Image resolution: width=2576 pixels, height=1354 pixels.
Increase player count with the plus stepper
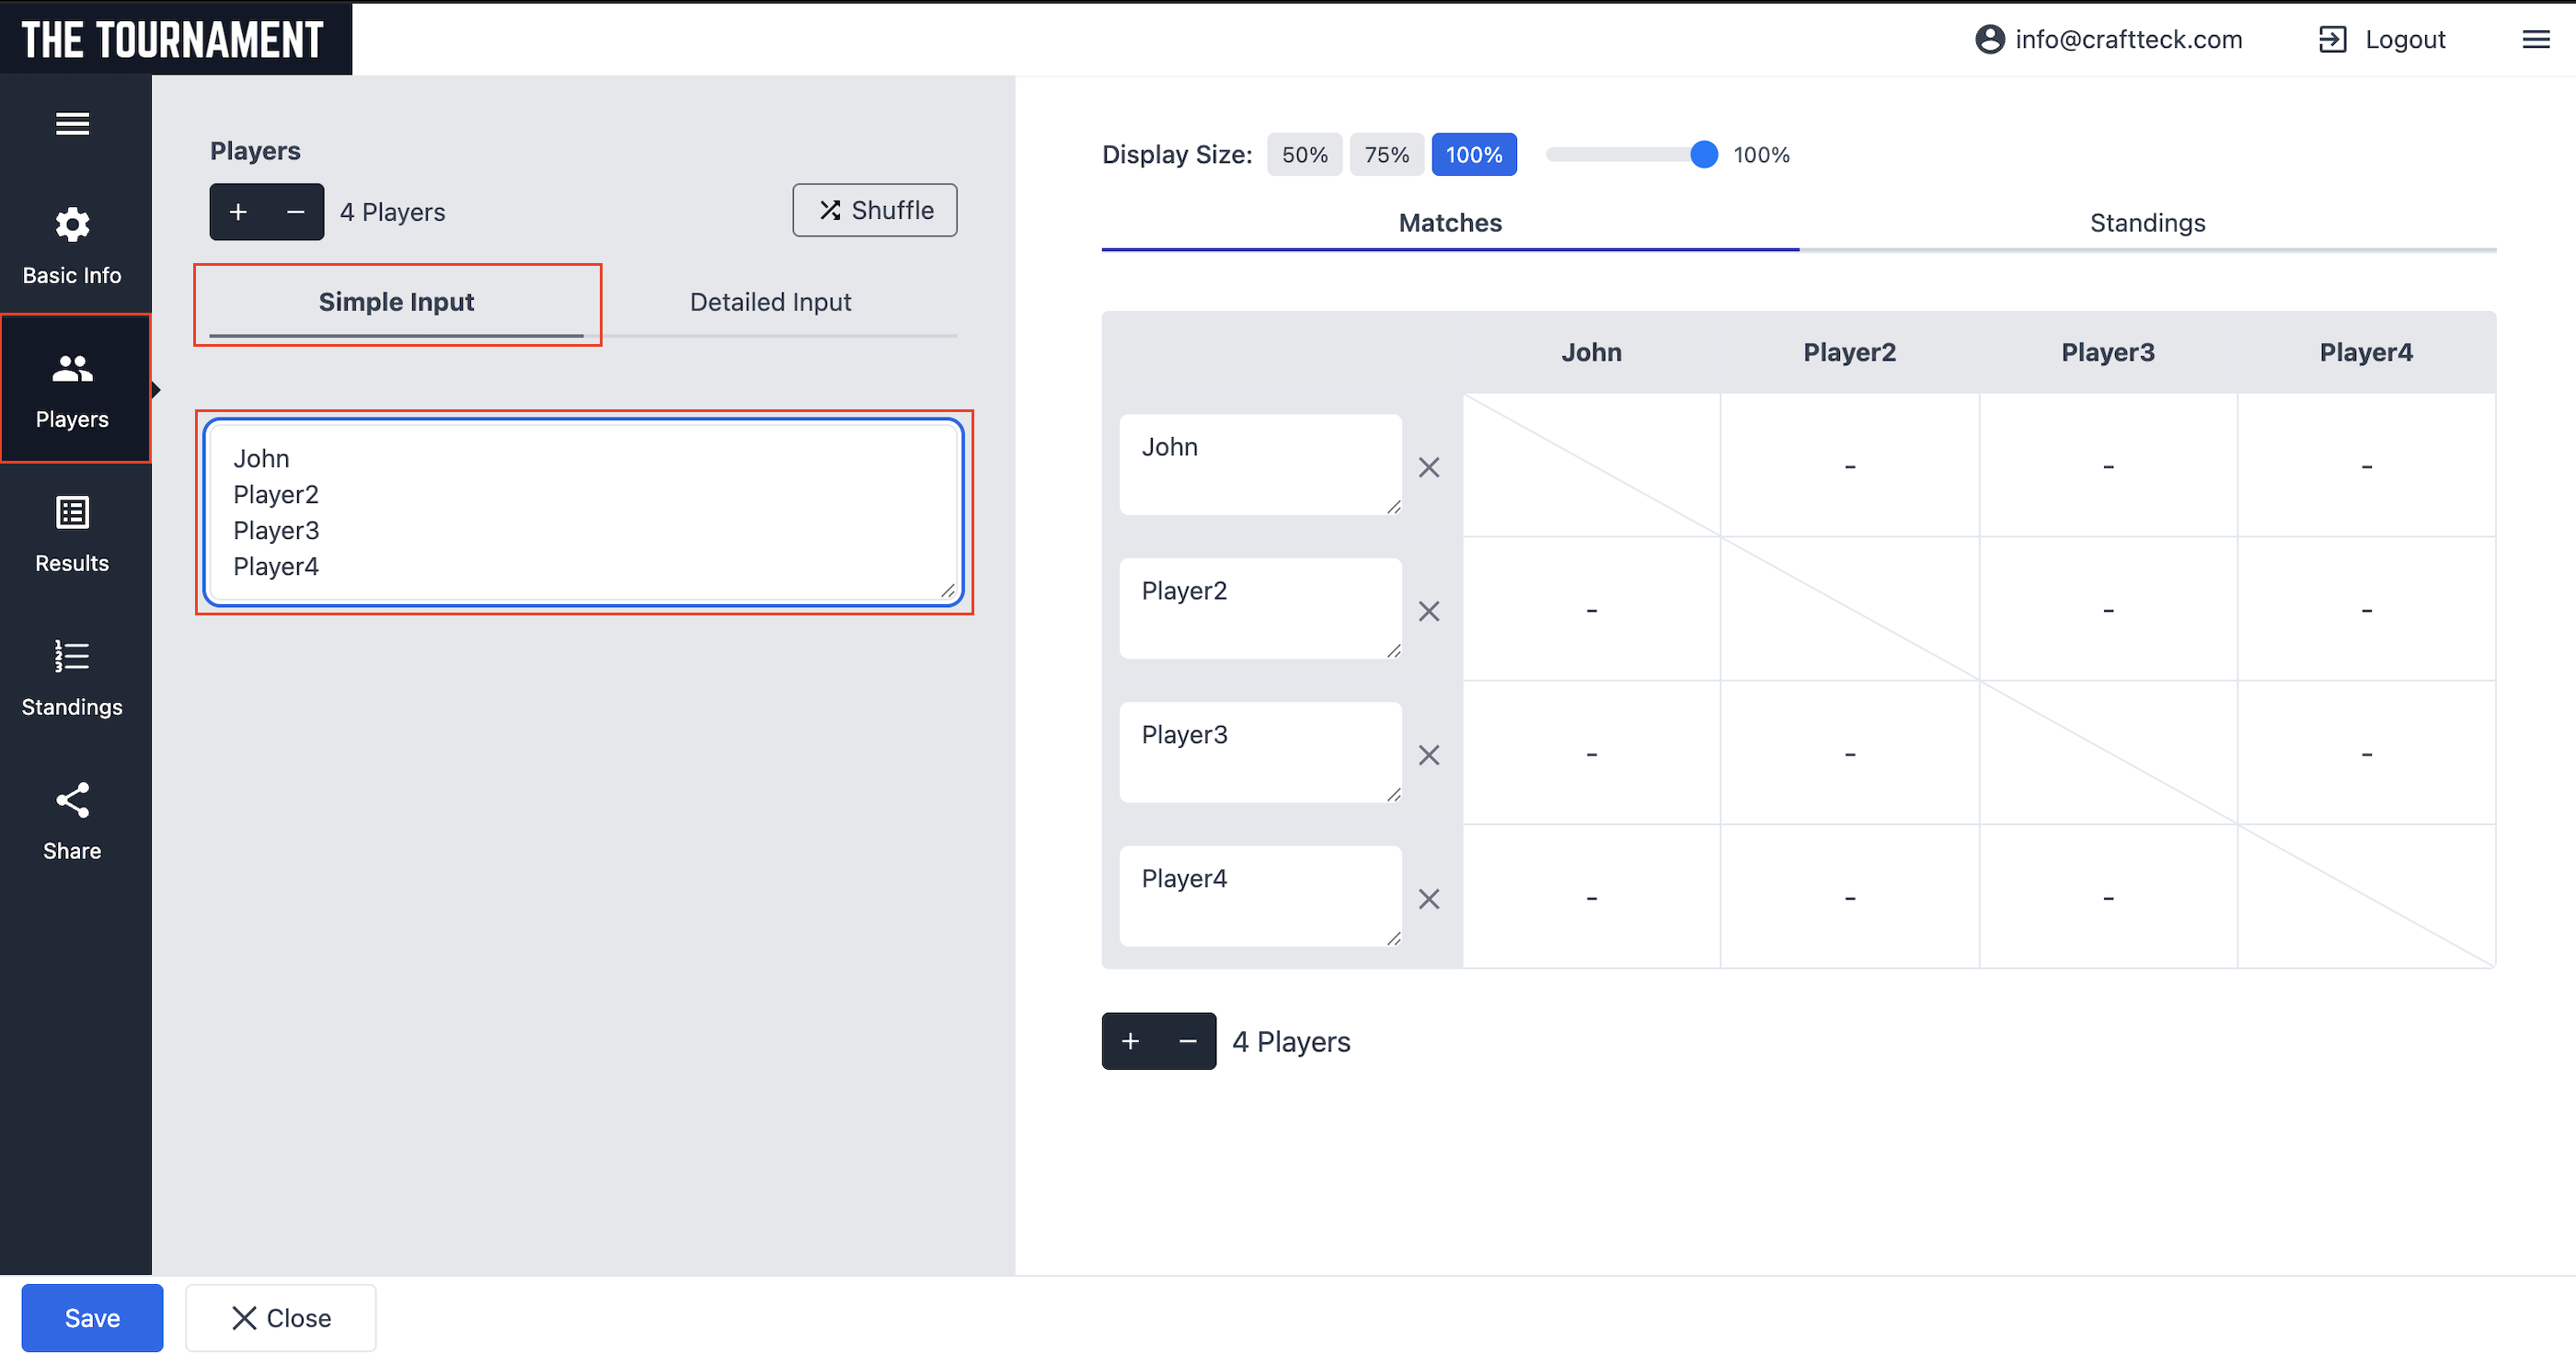[238, 211]
